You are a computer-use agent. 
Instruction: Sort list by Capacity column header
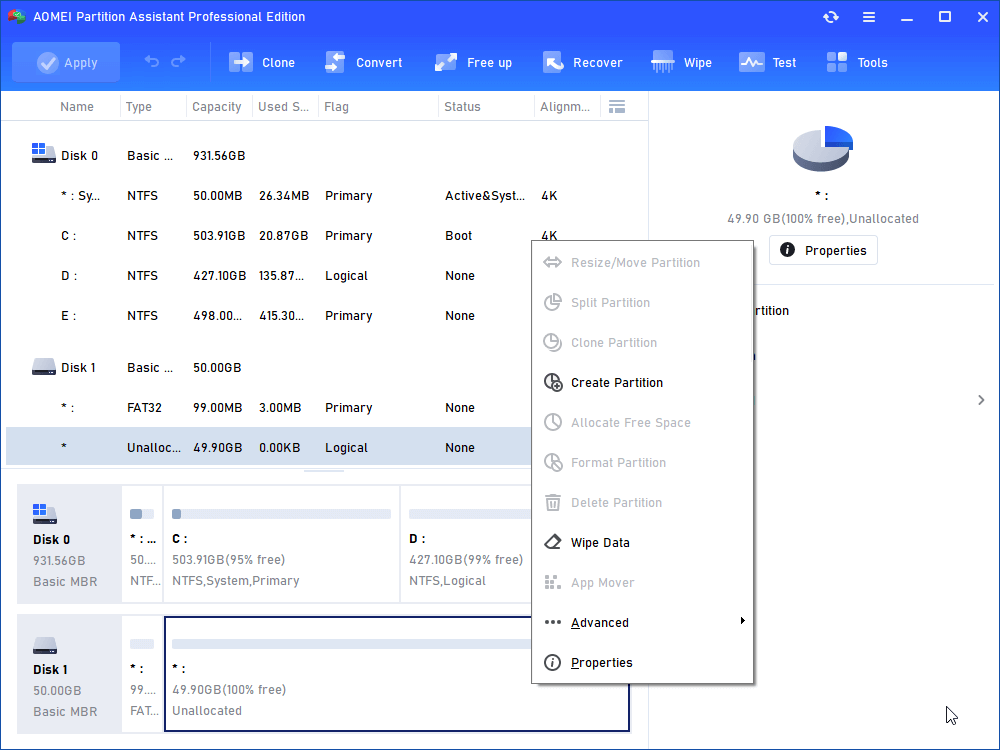(217, 107)
